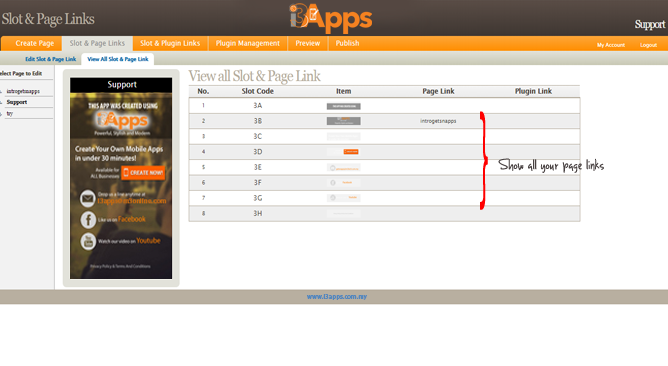This screenshot has height=366, width=668.
Task: Switch to Slot & Plugin Links tab
Action: 170,43
